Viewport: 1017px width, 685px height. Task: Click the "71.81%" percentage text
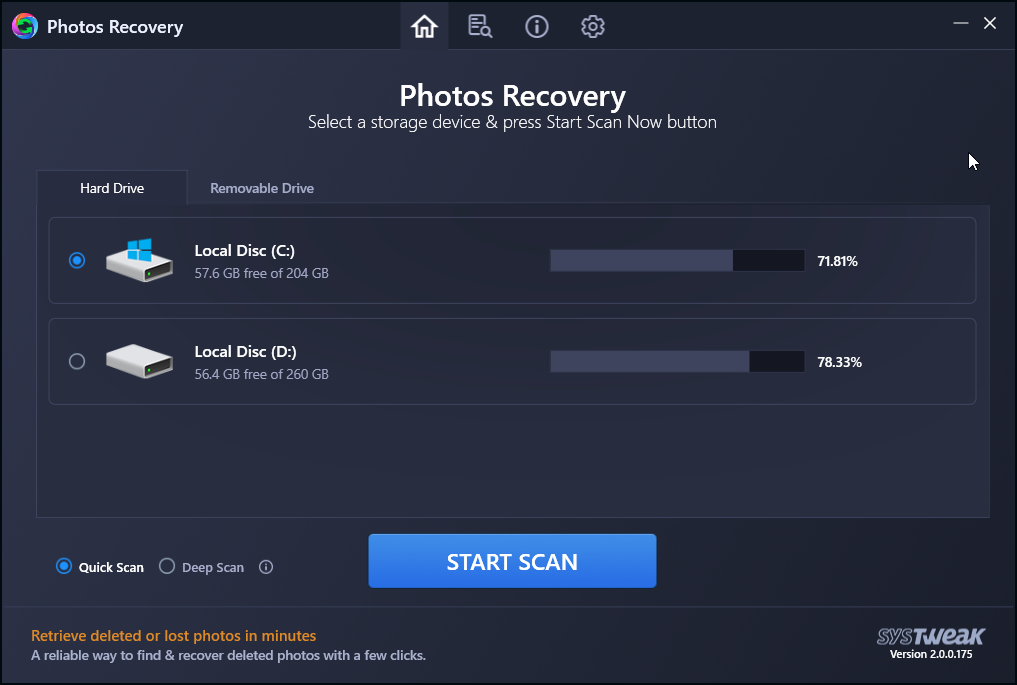point(837,261)
